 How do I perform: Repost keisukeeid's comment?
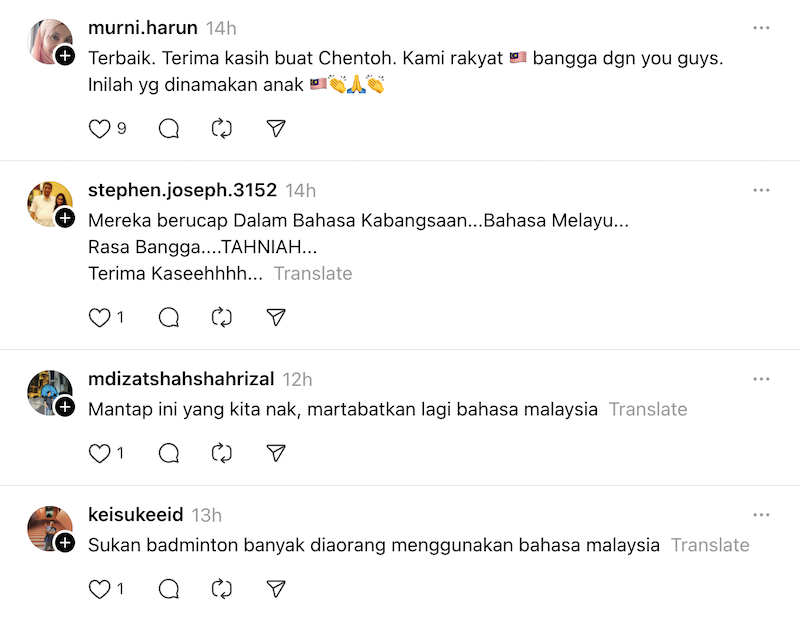tap(222, 589)
